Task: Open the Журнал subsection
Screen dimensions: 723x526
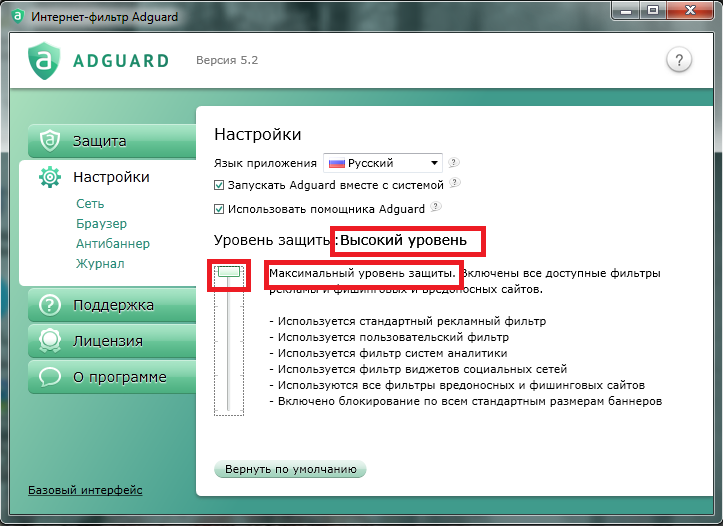Action: 100,264
